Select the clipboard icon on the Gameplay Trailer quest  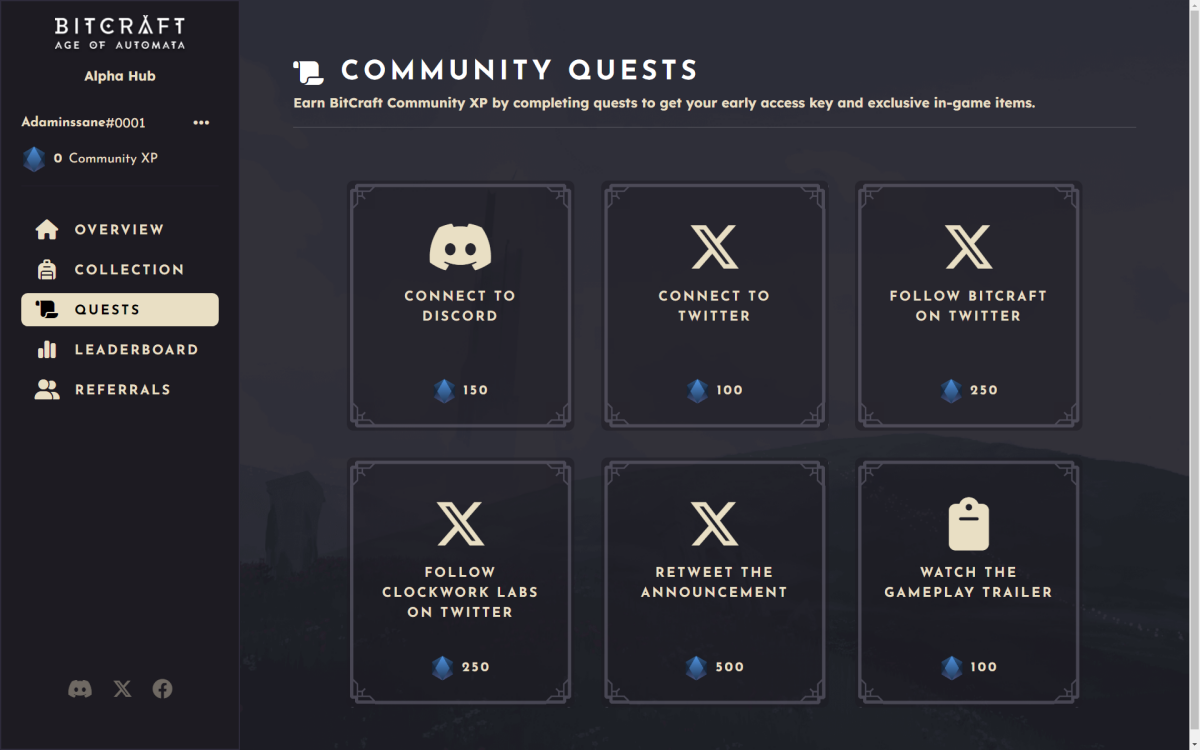[x=968, y=521]
